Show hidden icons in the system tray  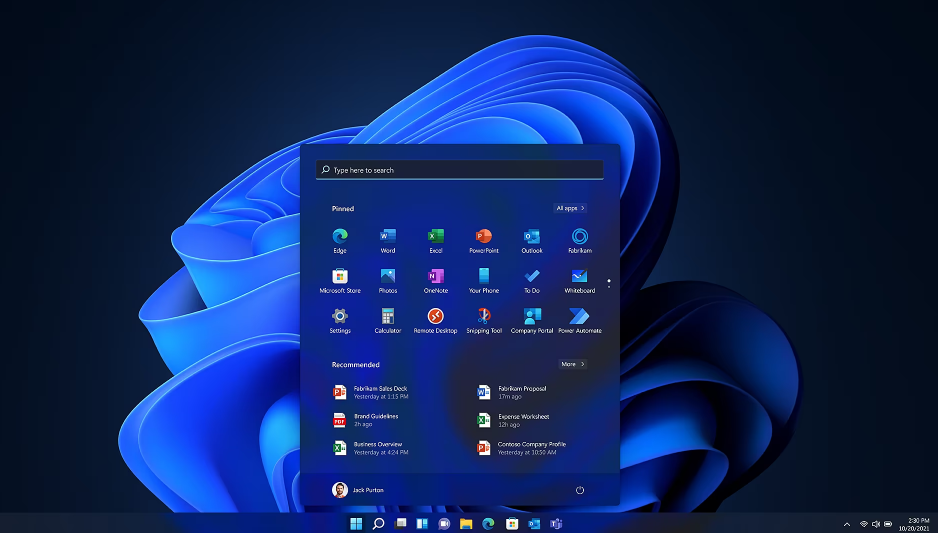pos(848,524)
